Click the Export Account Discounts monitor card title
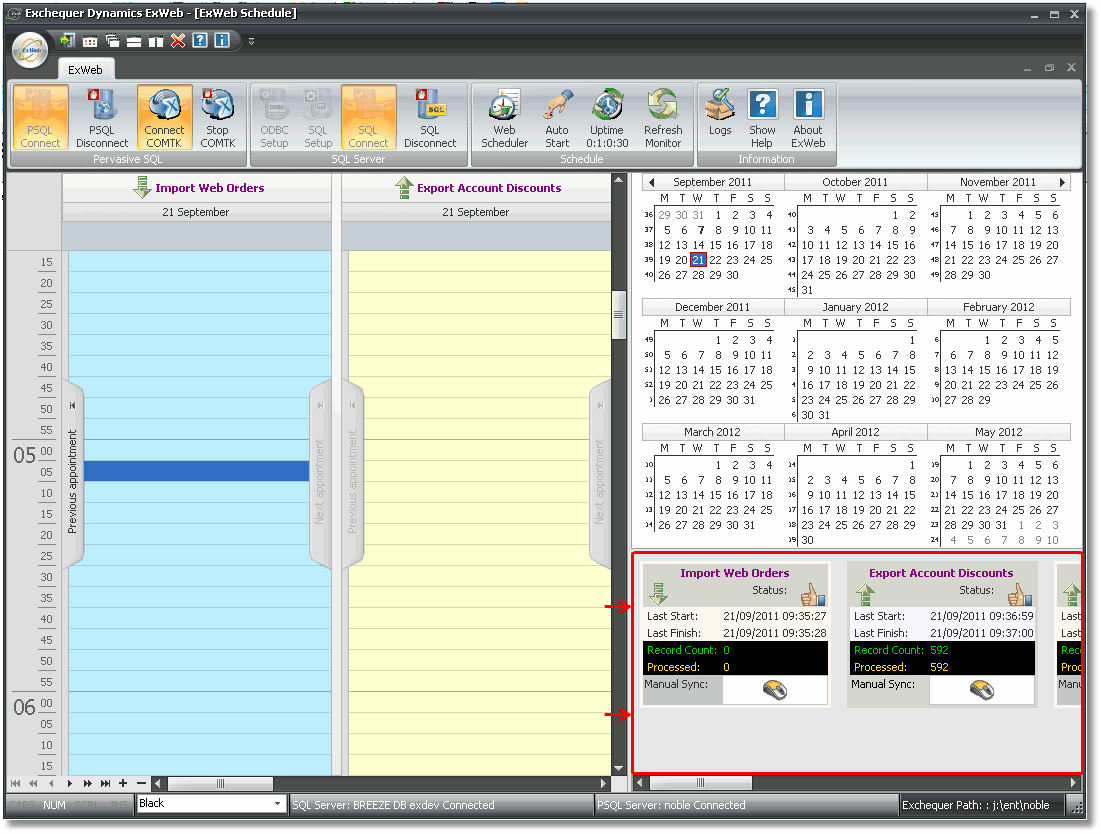 [941, 573]
